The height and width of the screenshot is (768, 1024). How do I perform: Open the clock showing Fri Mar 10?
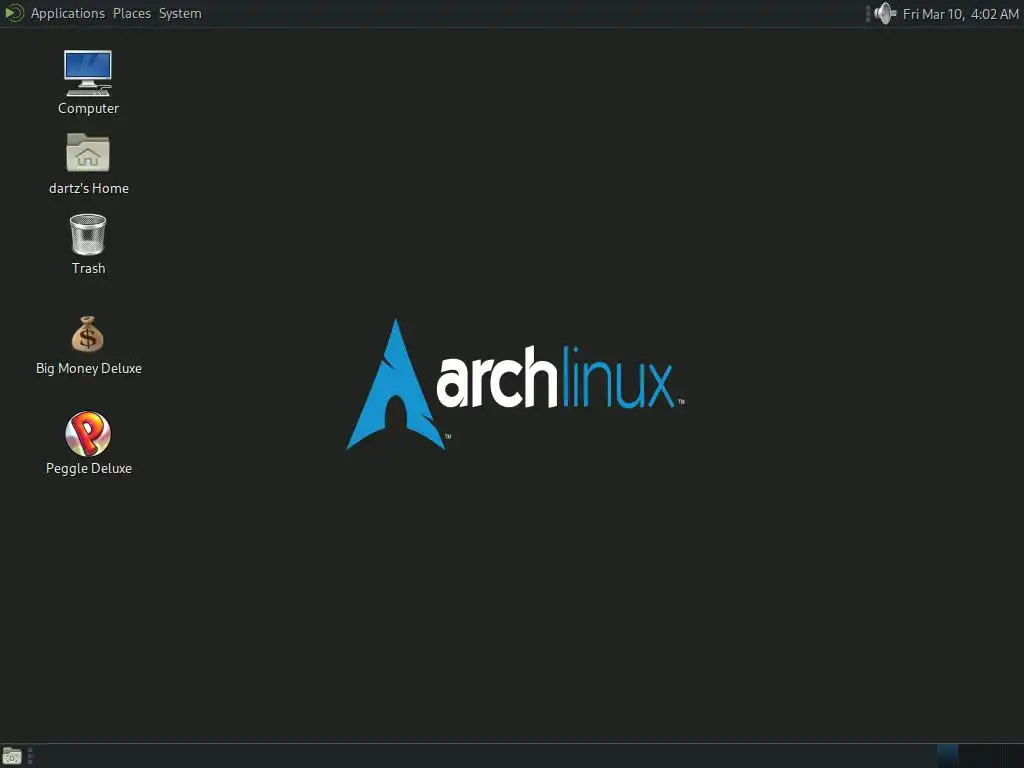[961, 14]
